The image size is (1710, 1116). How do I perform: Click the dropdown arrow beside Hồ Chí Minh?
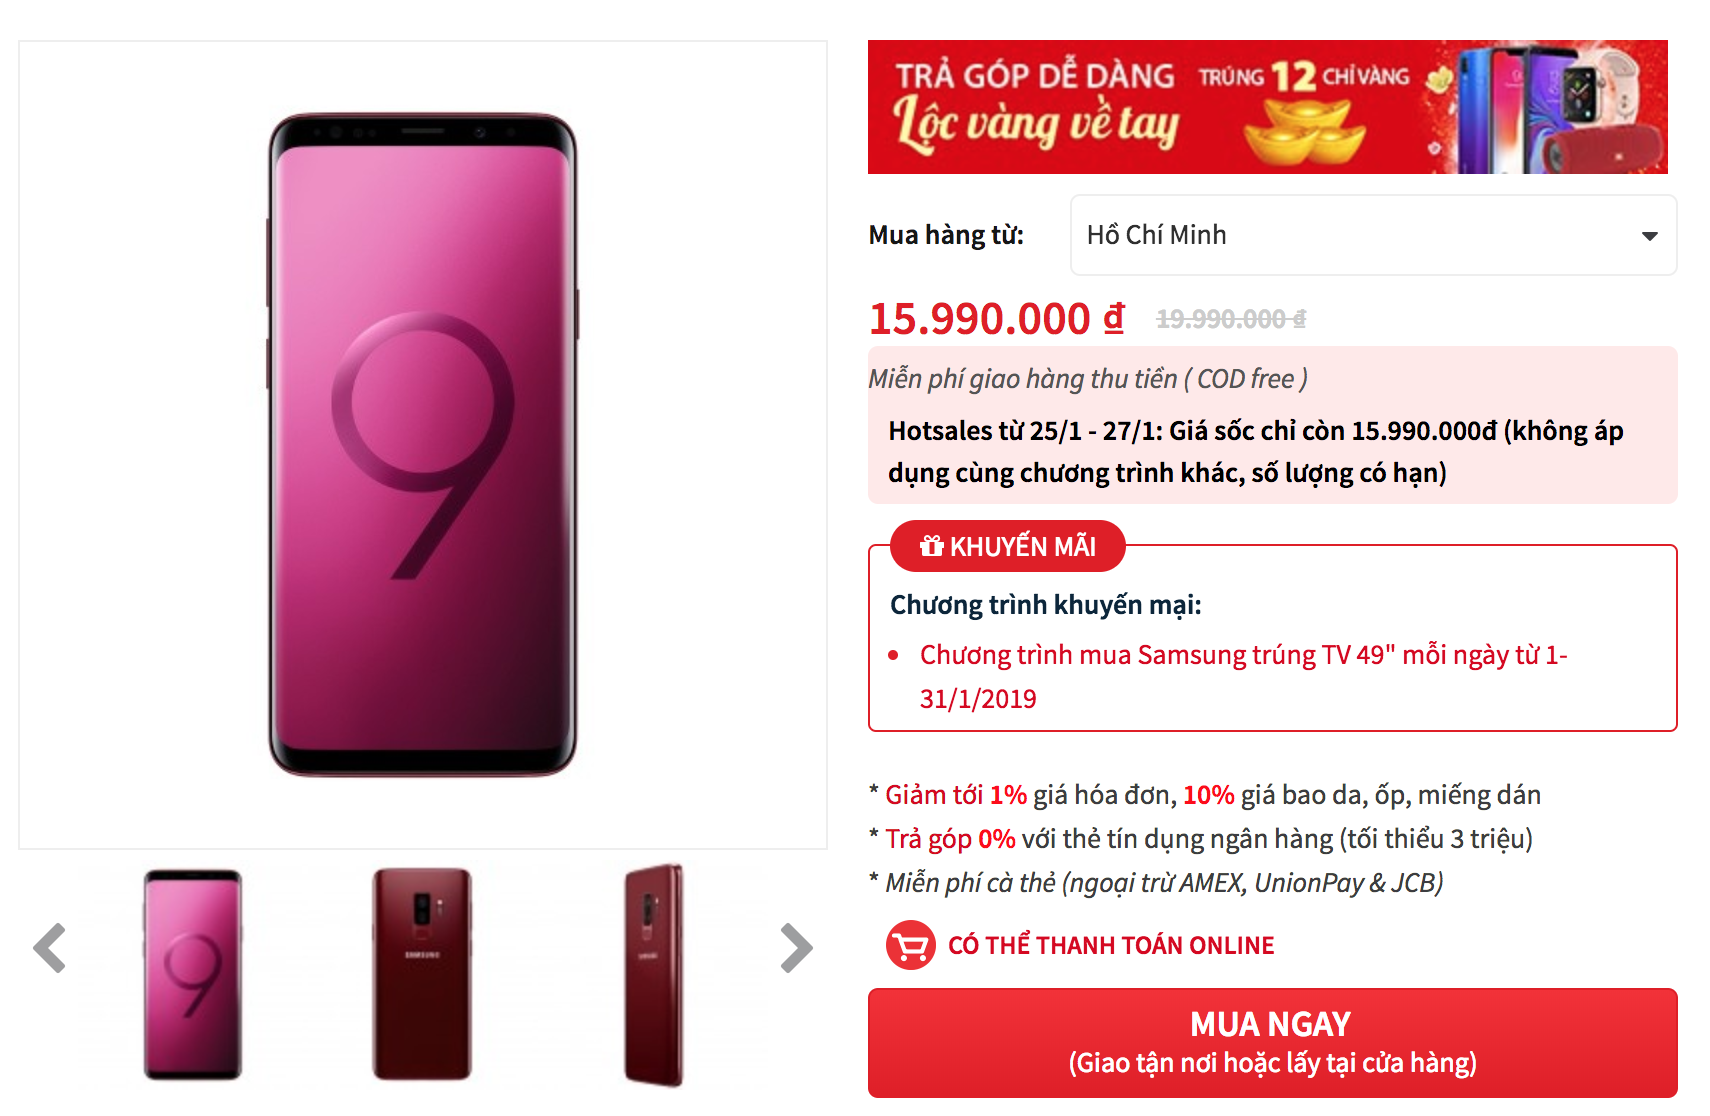(1649, 236)
